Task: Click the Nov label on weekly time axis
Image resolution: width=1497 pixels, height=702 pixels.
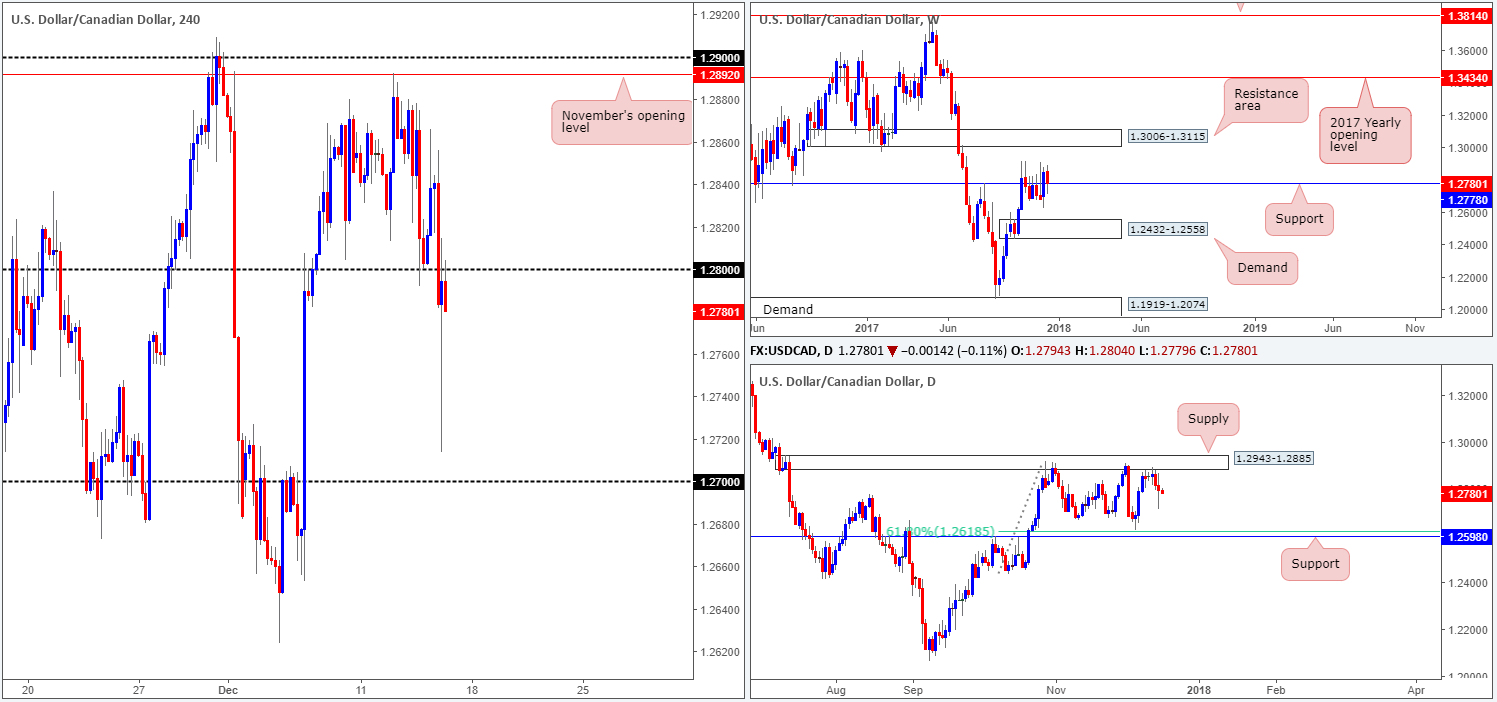Action: [x=1414, y=327]
